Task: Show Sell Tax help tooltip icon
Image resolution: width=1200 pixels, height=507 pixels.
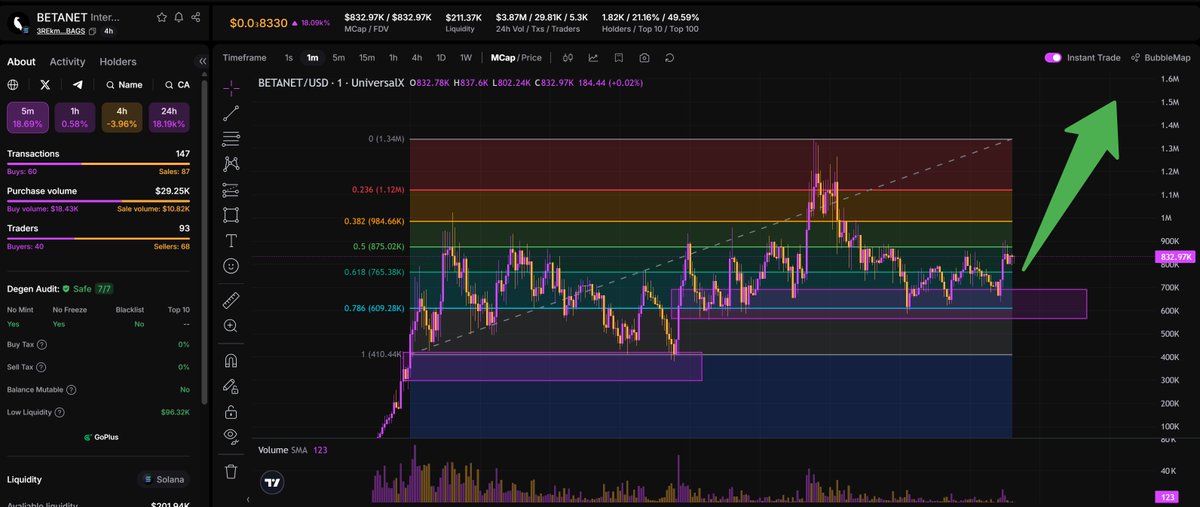Action: pyautogui.click(x=41, y=366)
